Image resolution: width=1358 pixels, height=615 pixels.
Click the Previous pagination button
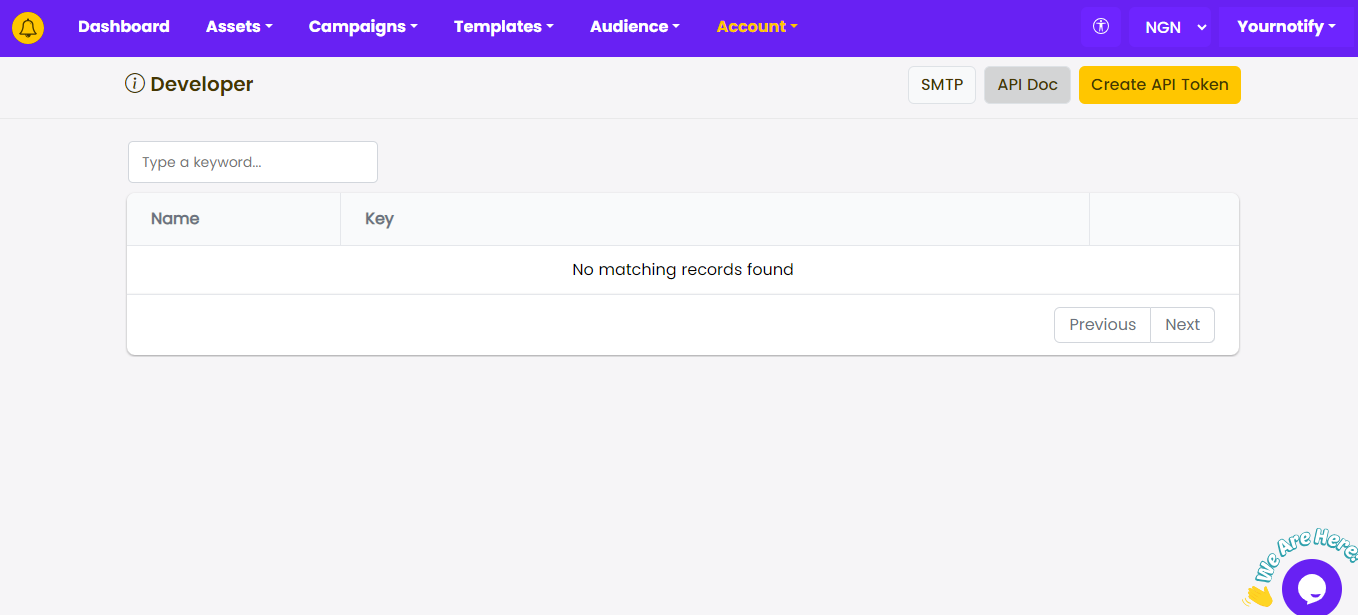[x=1102, y=325]
